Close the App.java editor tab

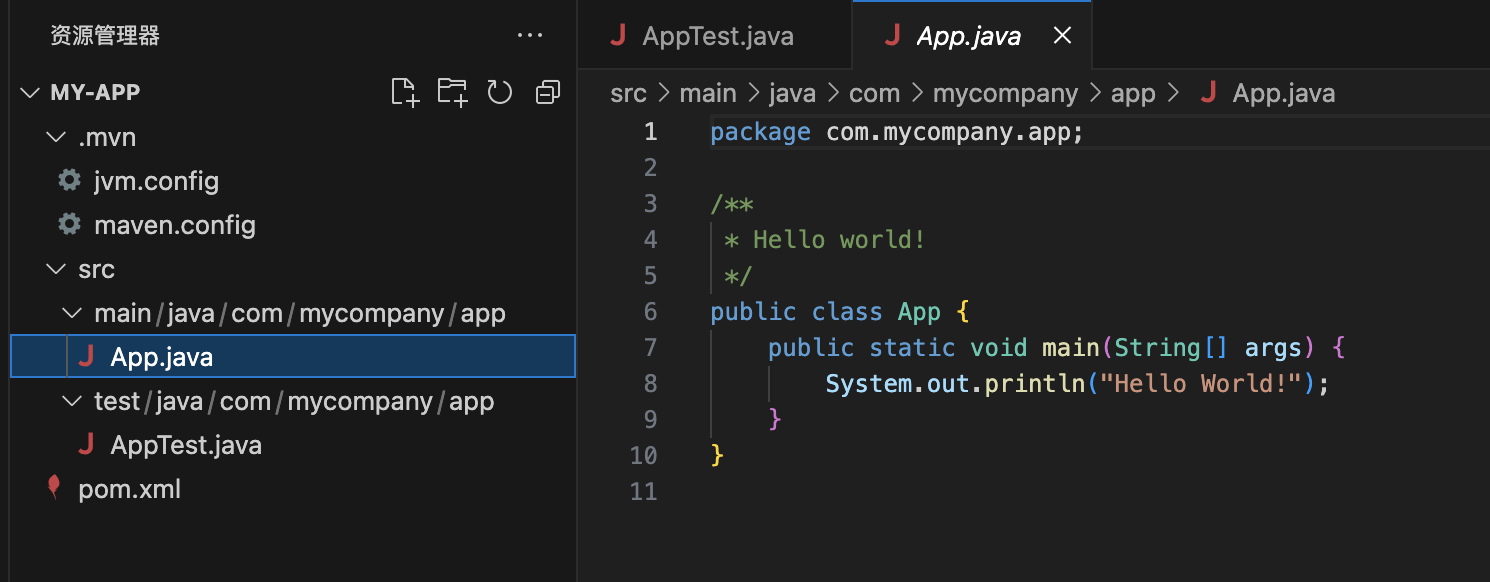pos(1063,36)
